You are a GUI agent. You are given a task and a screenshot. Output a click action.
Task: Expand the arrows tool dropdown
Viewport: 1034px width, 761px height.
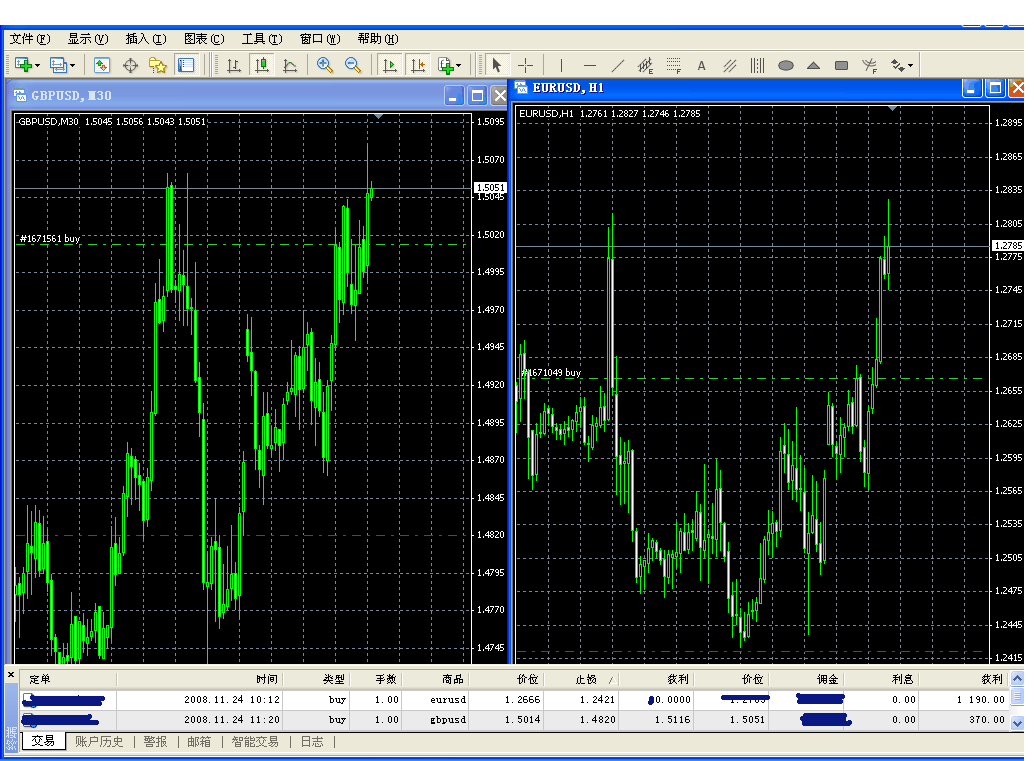(x=910, y=66)
